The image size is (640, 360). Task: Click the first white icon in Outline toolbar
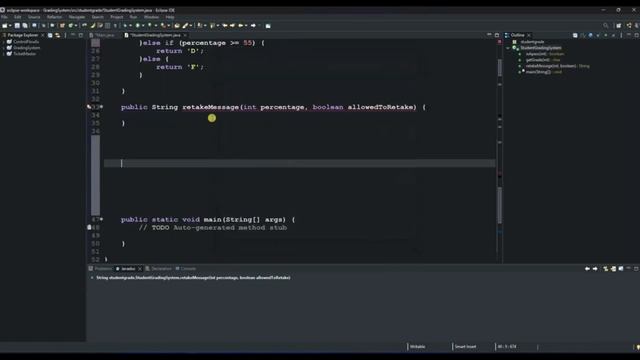[x=575, y=36]
